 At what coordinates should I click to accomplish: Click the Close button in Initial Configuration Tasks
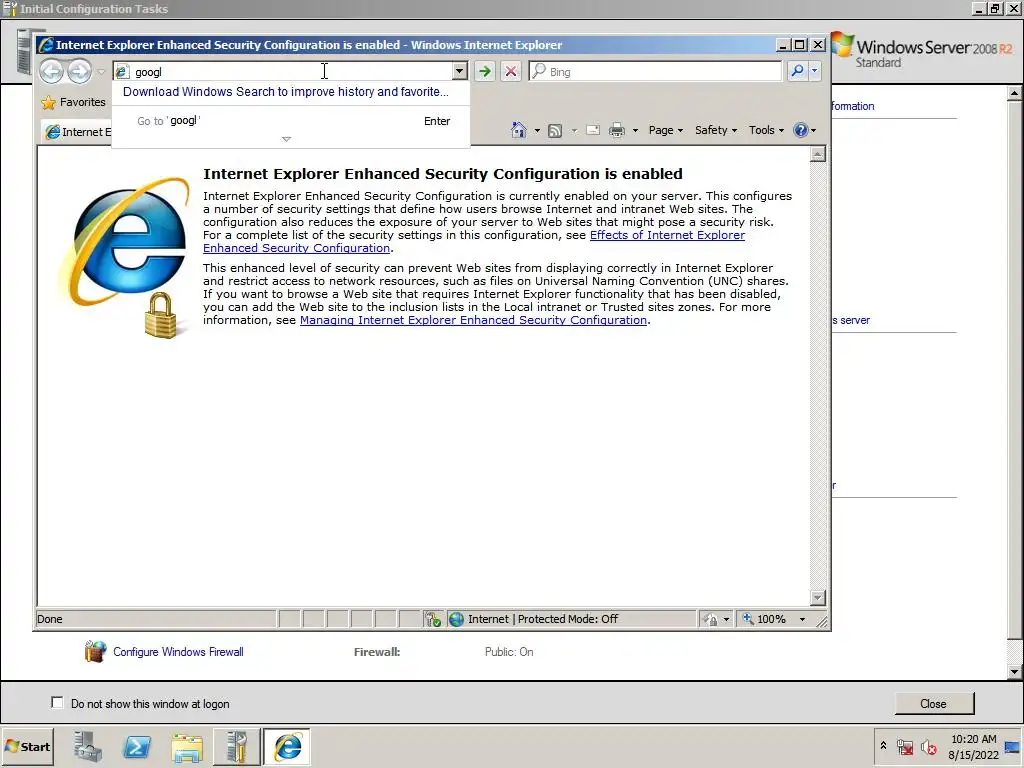tap(933, 703)
